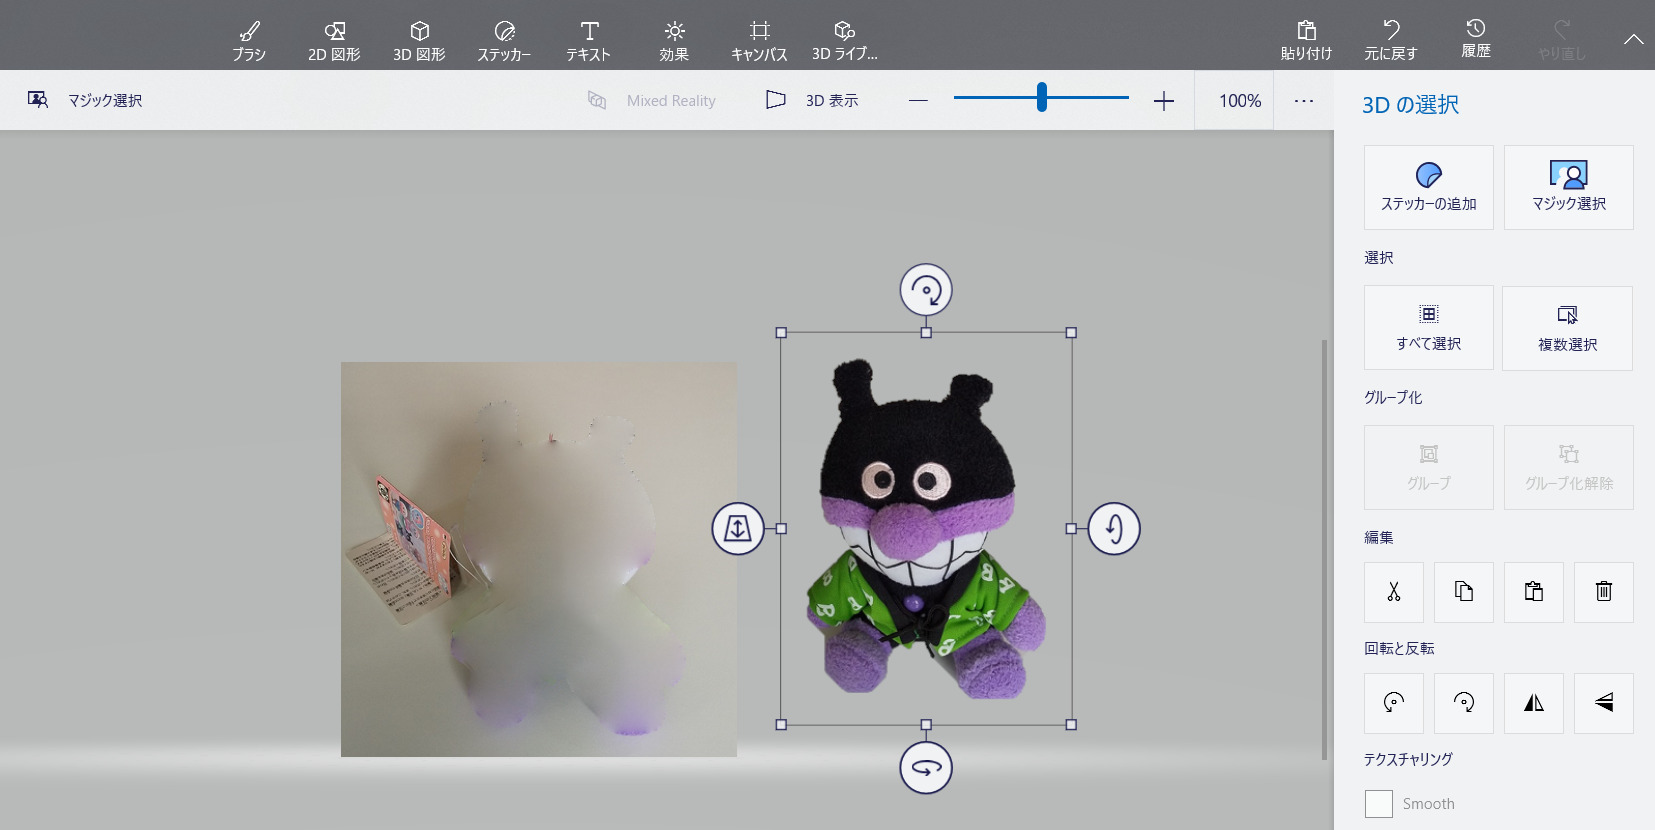Click ステッカーの追加 (Make sticker) button
This screenshot has height=830, width=1655.
point(1429,188)
